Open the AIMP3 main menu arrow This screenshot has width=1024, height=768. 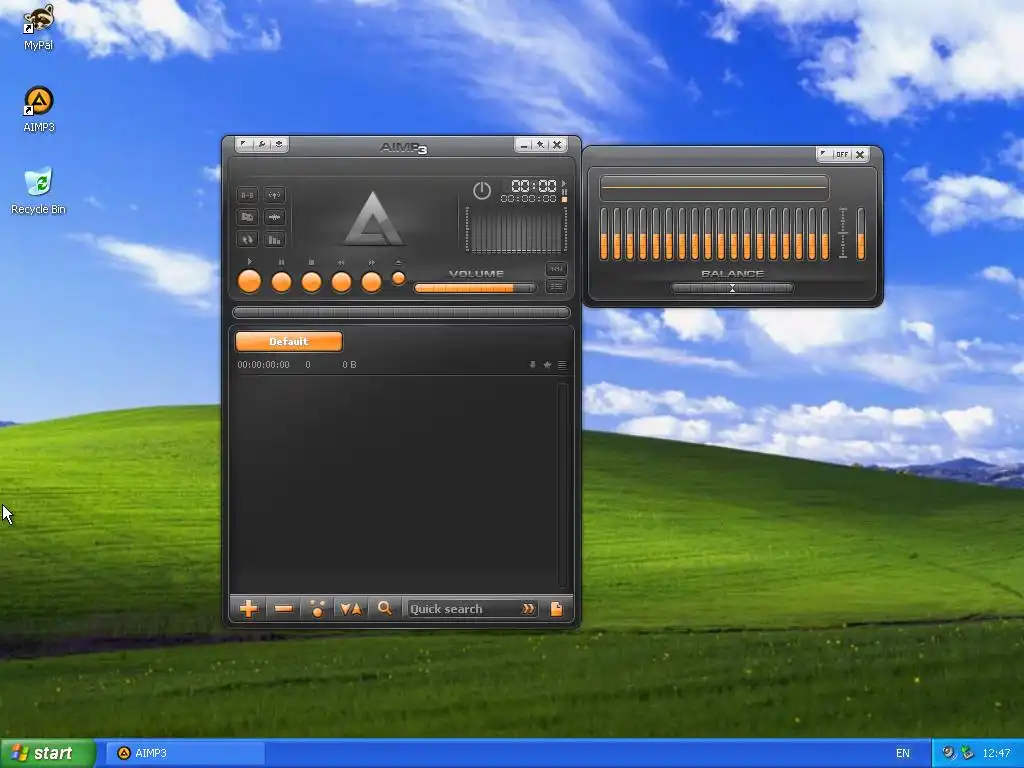[243, 144]
